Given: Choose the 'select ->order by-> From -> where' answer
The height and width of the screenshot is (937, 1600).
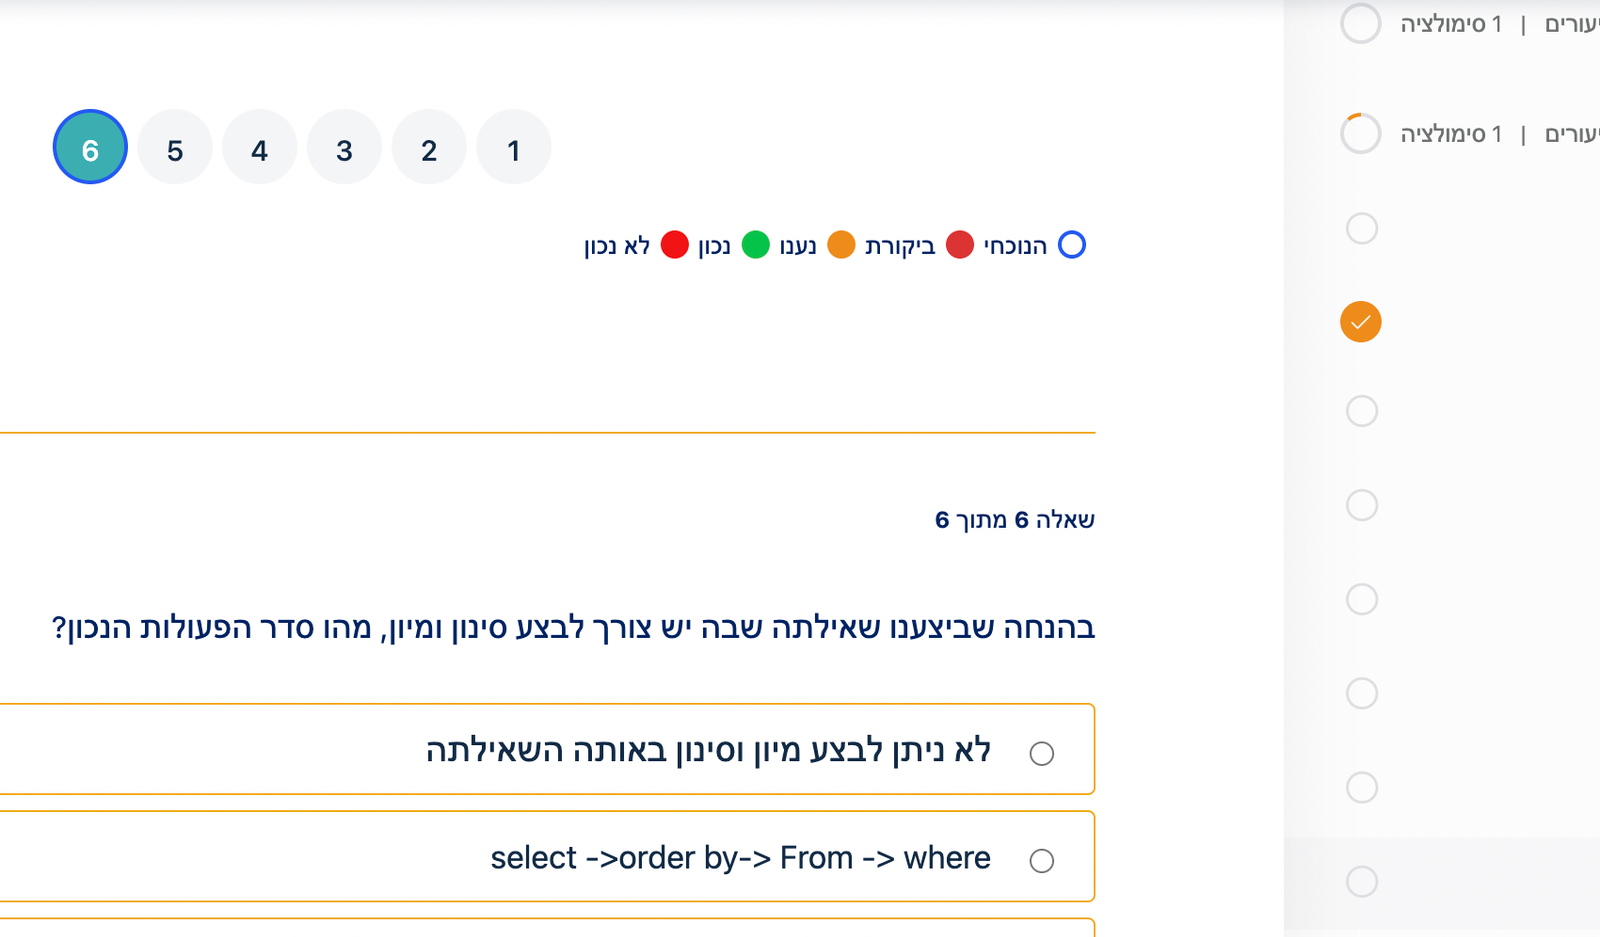Looking at the screenshot, I should pyautogui.click(x=1041, y=860).
